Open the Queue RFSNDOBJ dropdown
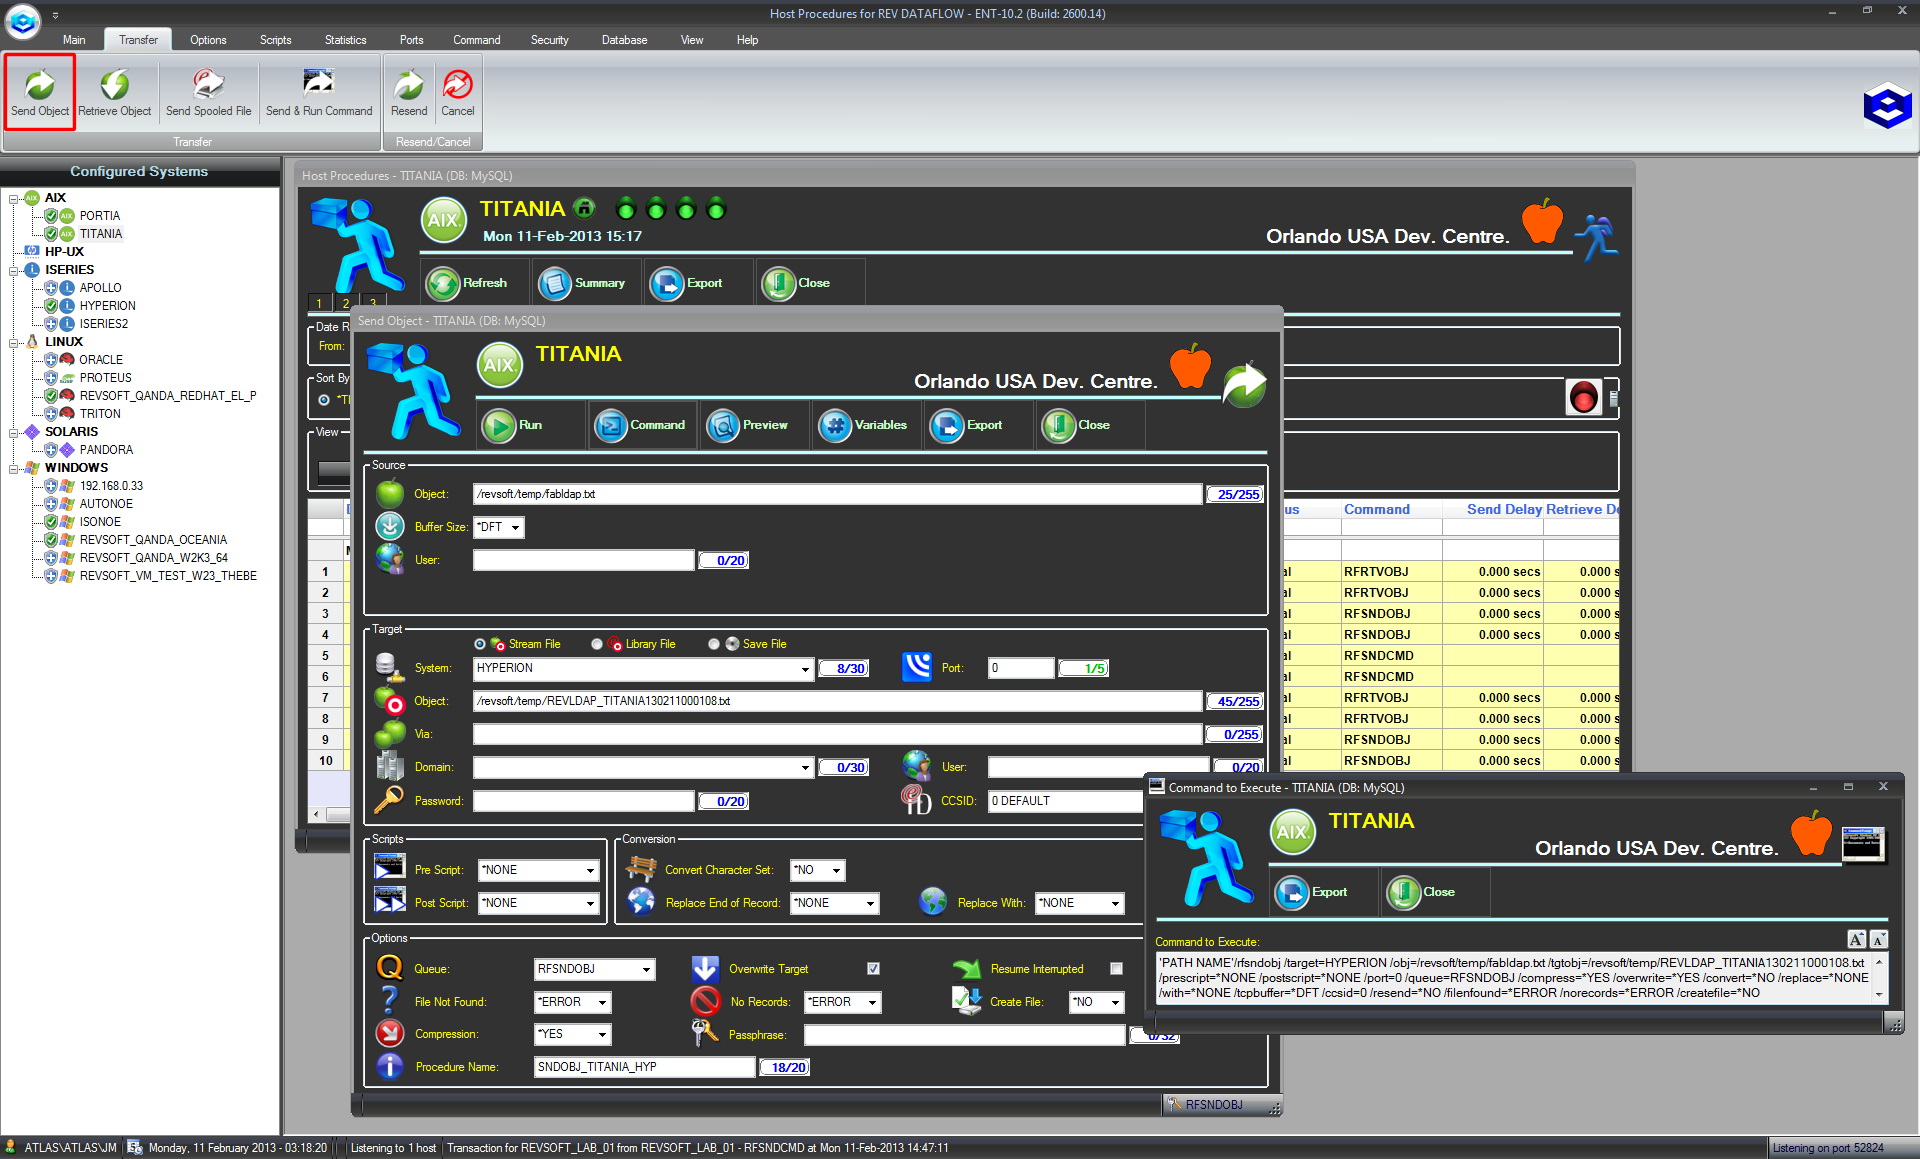 point(646,969)
